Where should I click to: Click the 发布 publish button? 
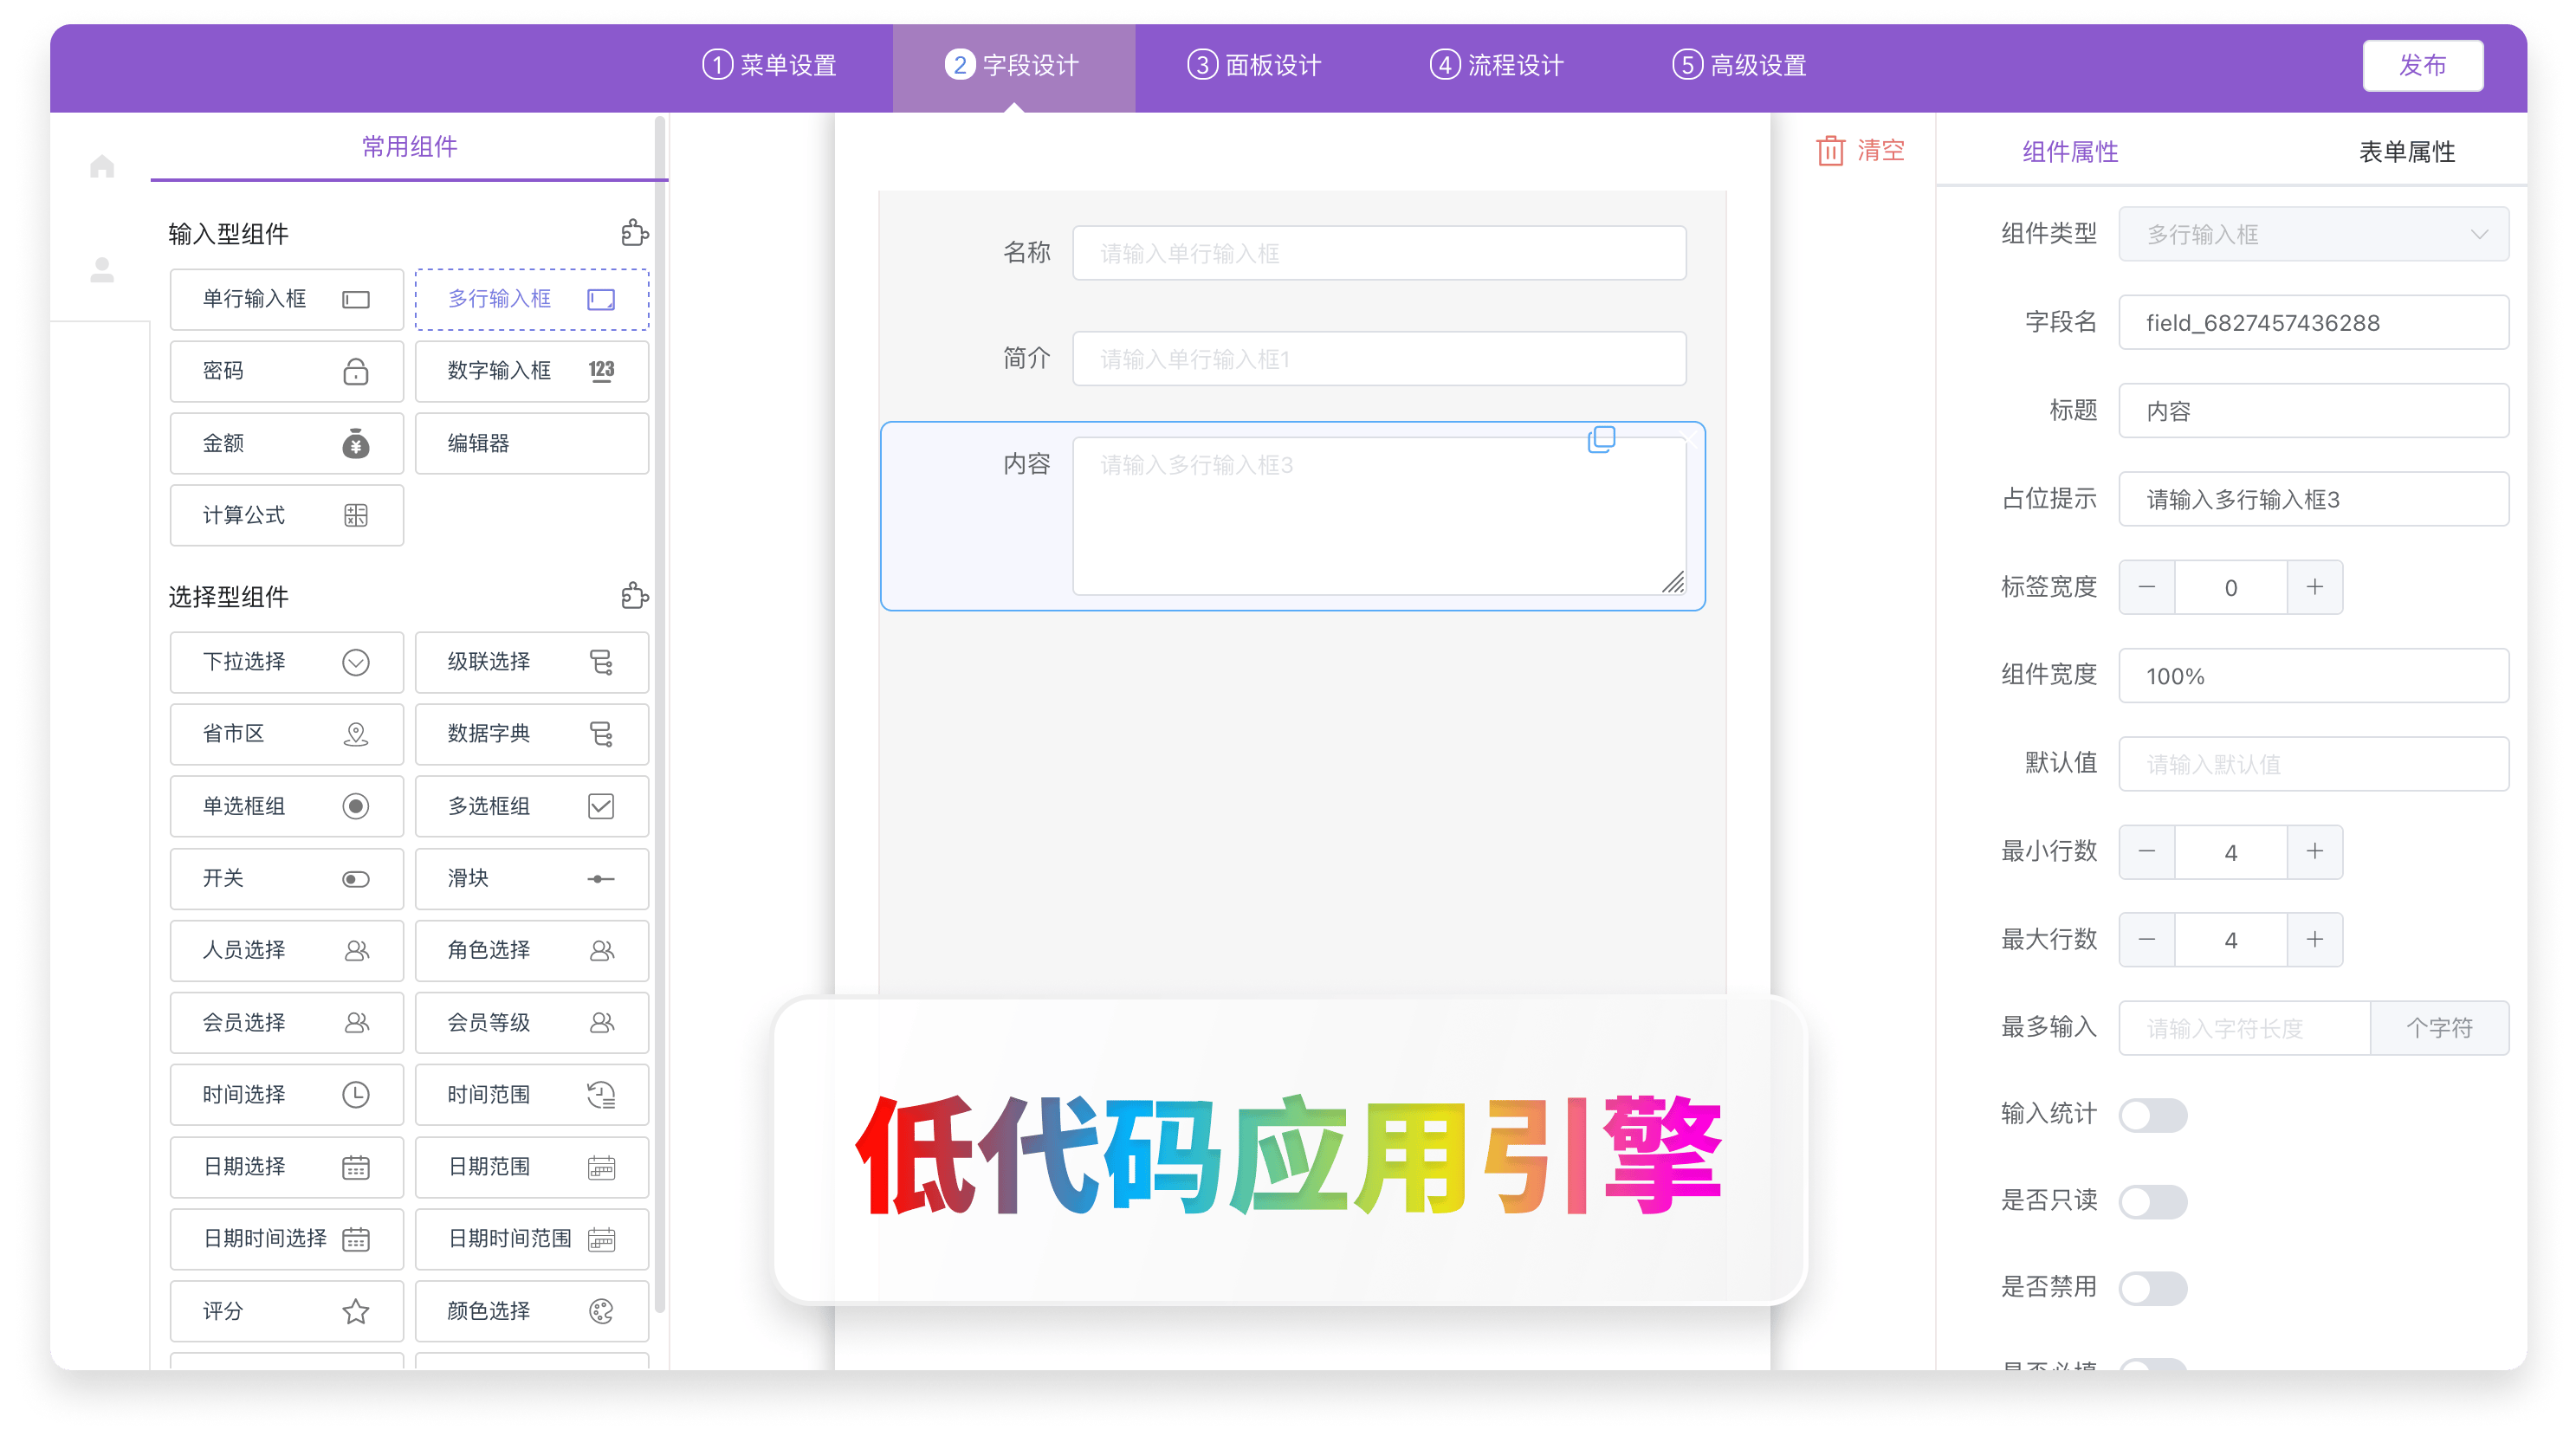coord(2422,65)
